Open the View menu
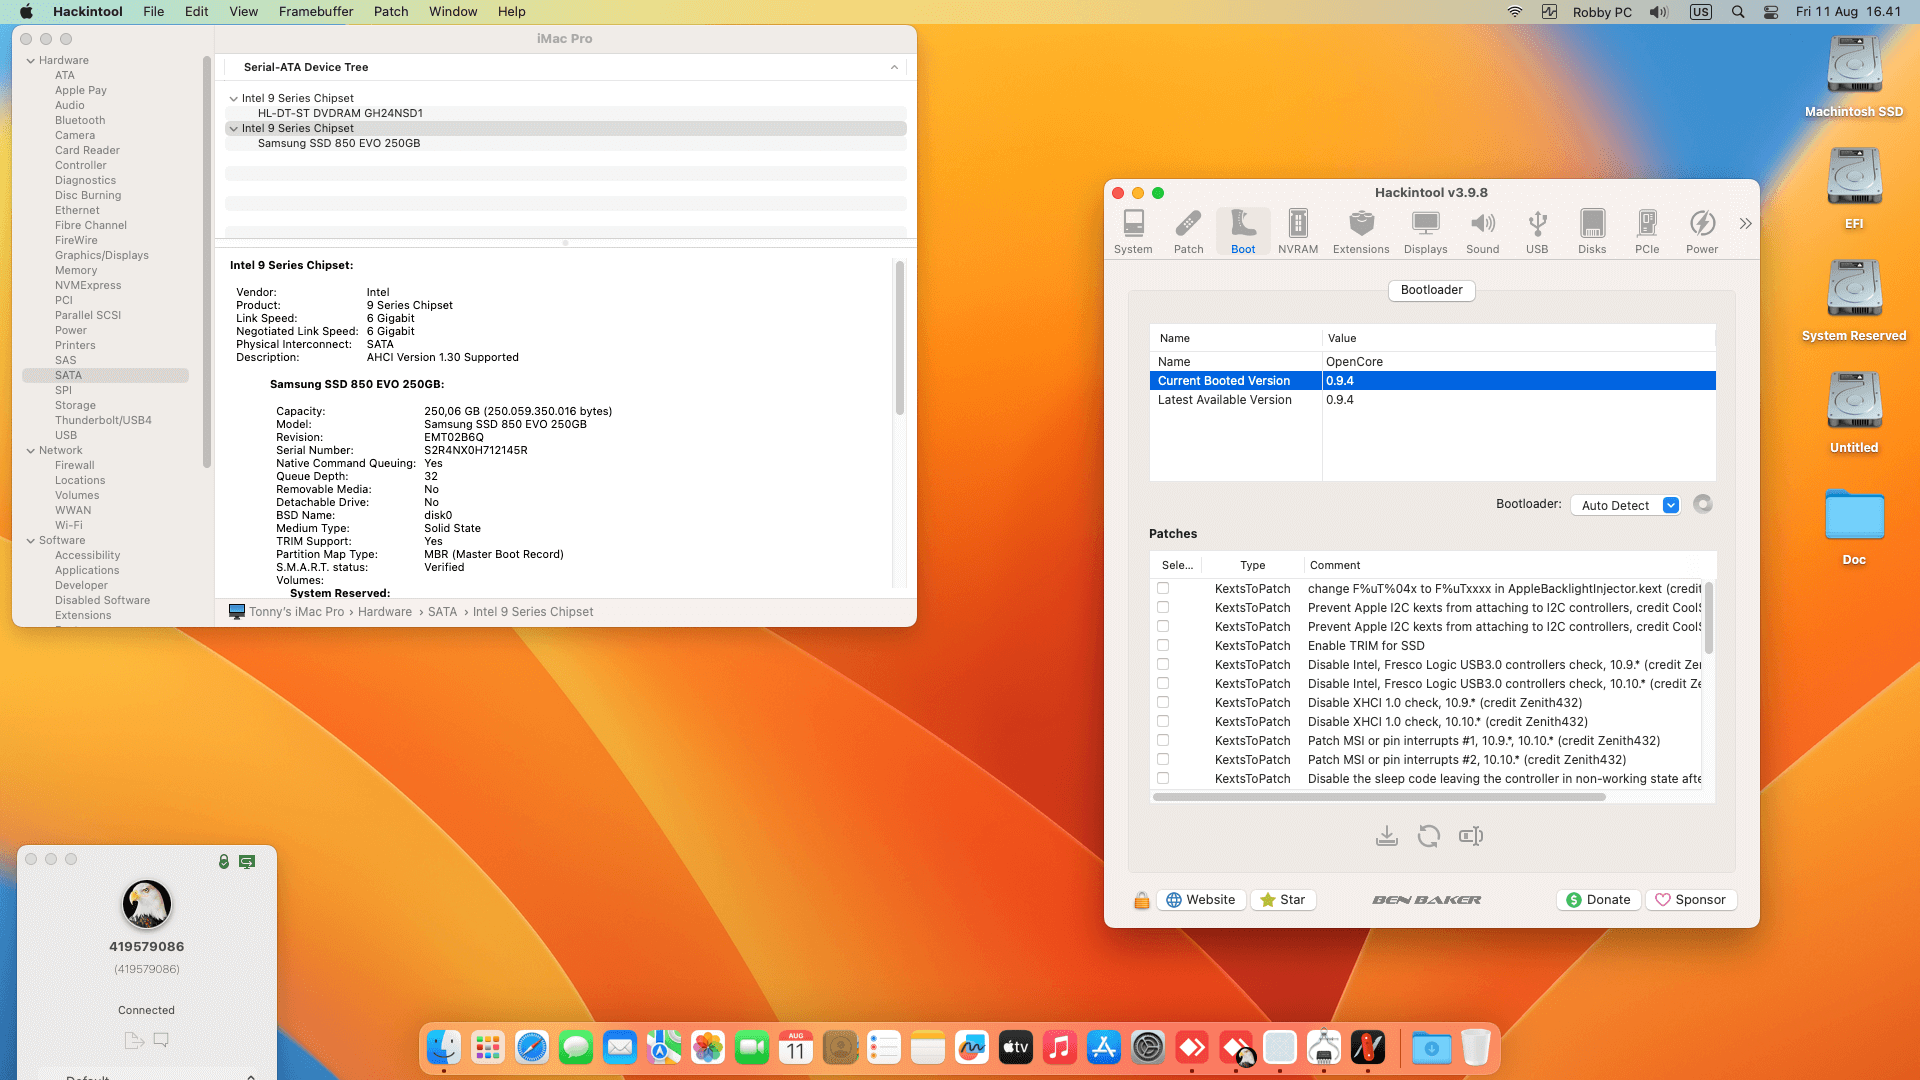This screenshot has height=1080, width=1920. pos(243,12)
